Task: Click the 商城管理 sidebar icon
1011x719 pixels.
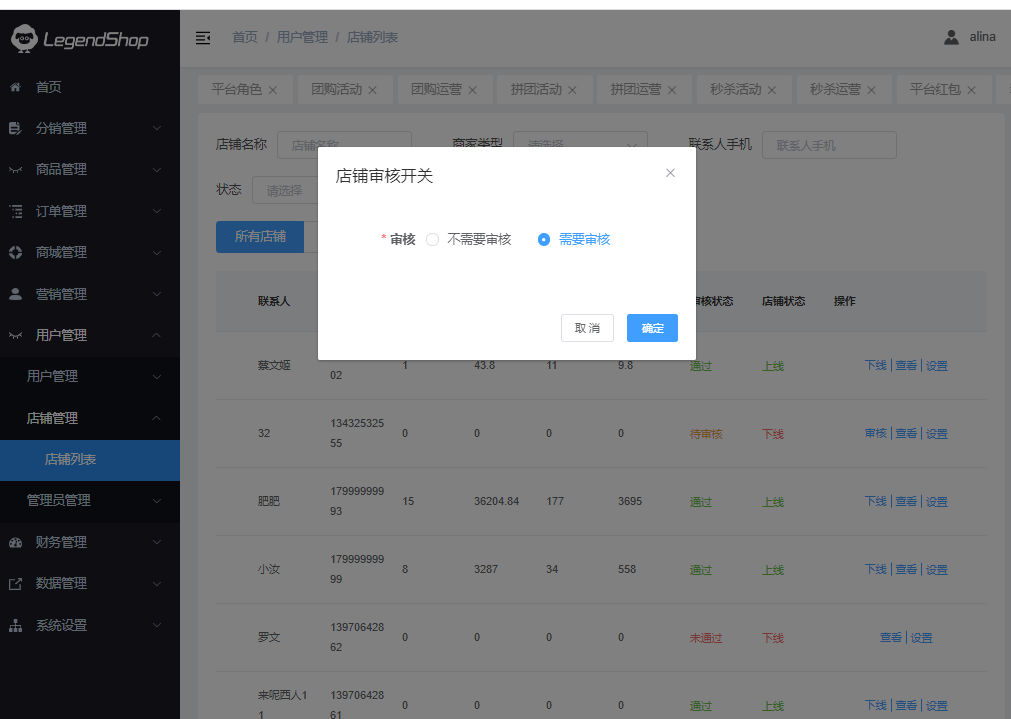Action: click(x=16, y=252)
